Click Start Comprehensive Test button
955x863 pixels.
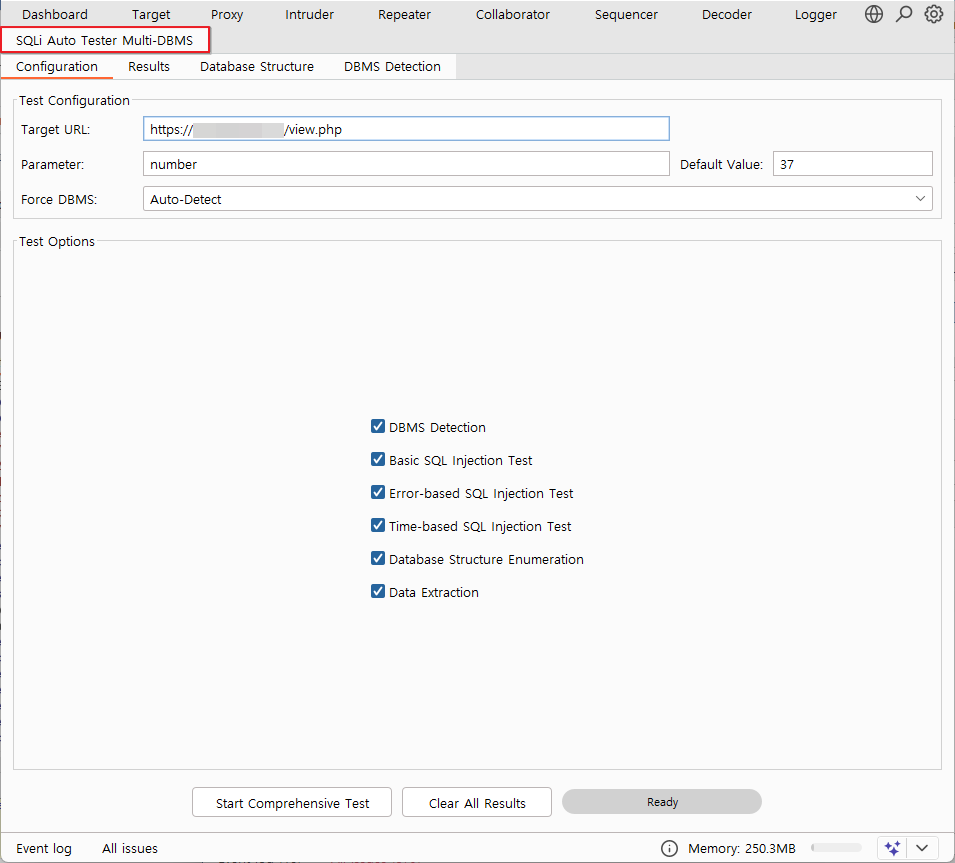[292, 803]
